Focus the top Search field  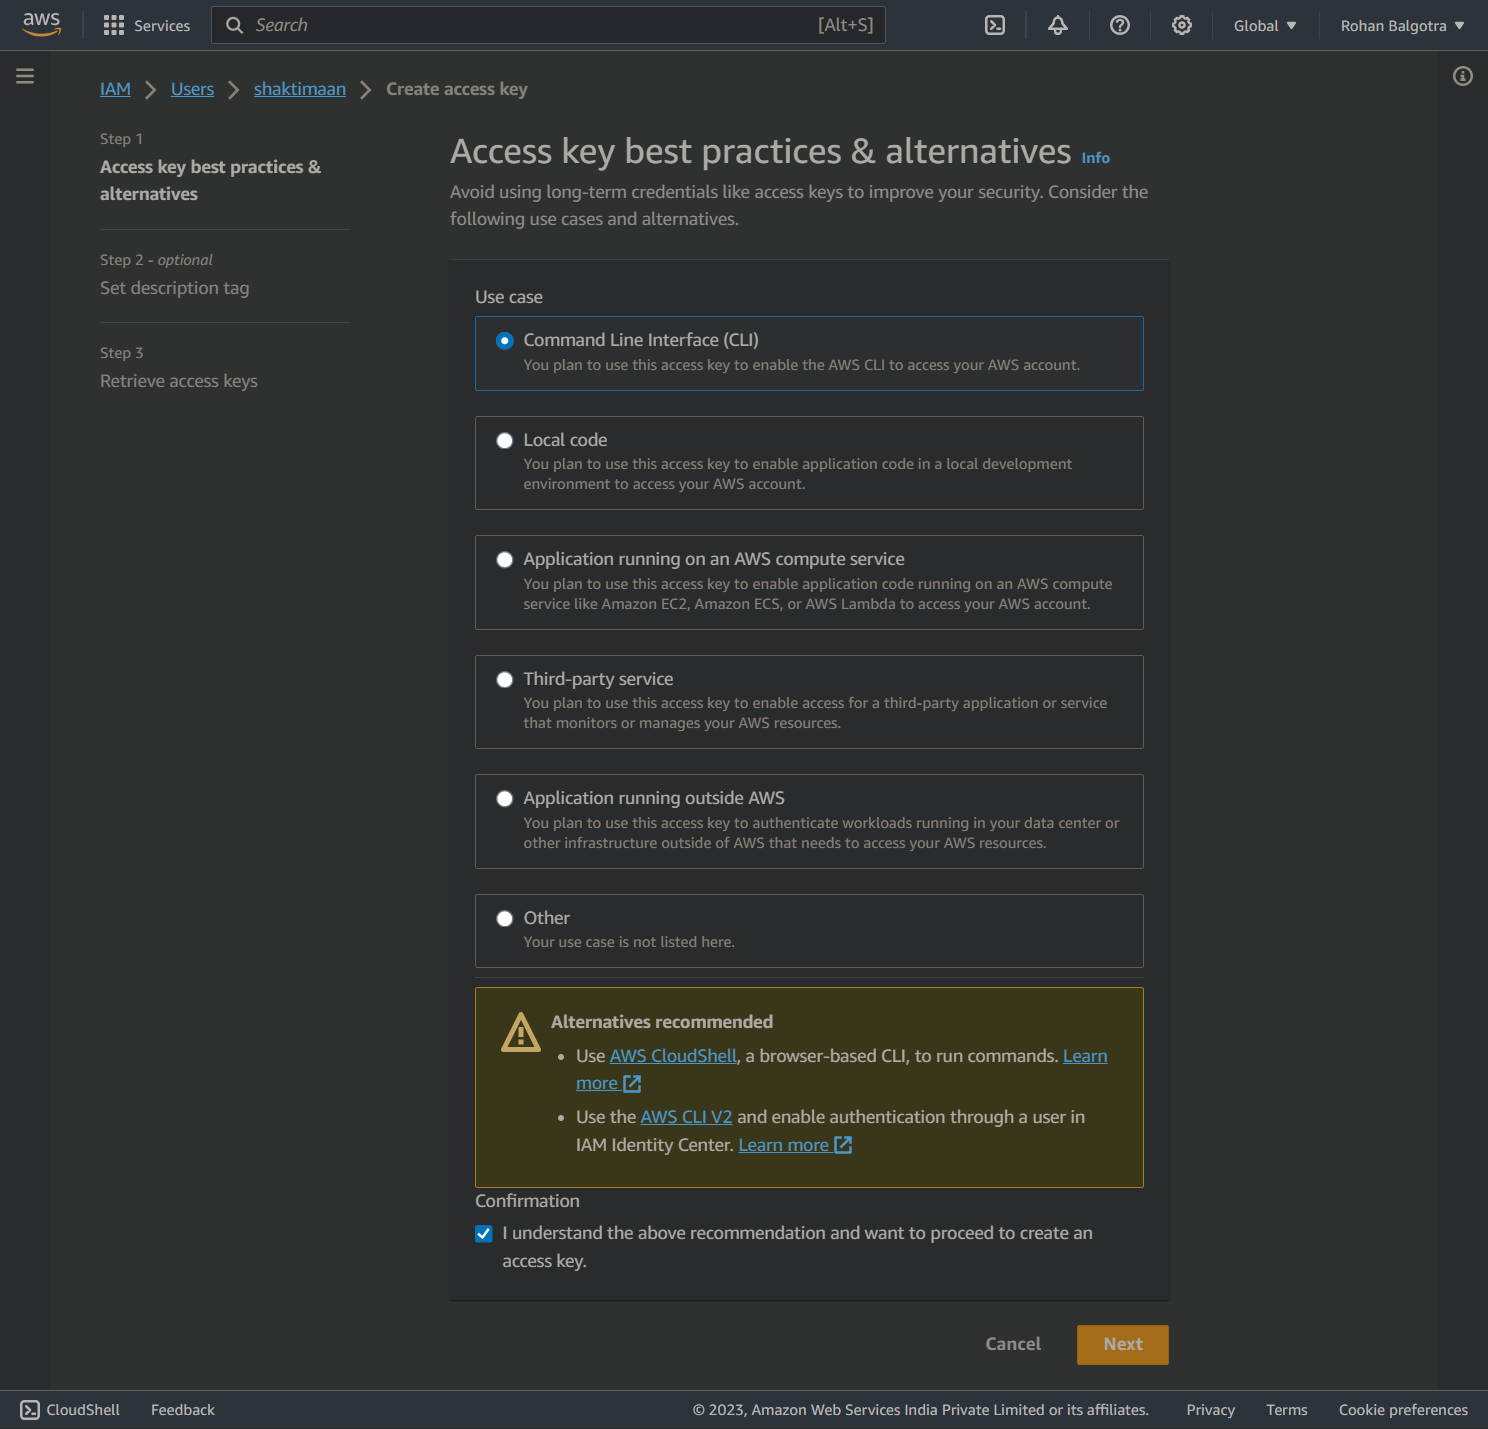tap(548, 25)
